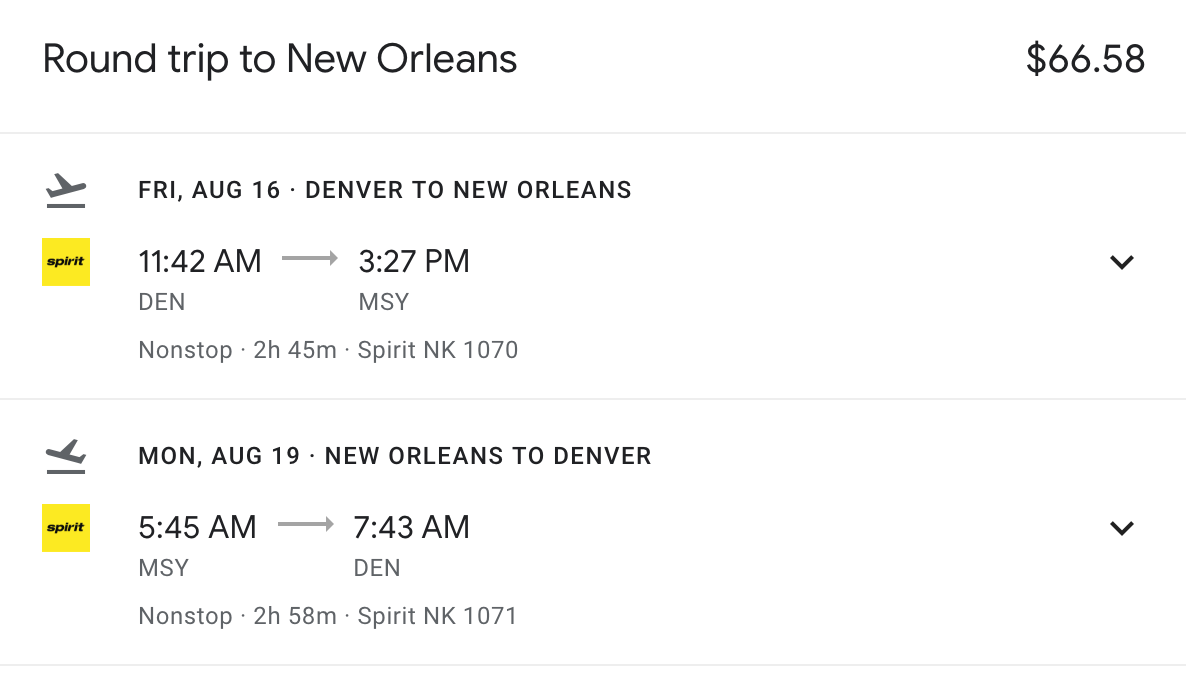The width and height of the screenshot is (1186, 696).
Task: Click the takeoff plane icon for Aug 16
Action: pyautogui.click(x=66, y=189)
